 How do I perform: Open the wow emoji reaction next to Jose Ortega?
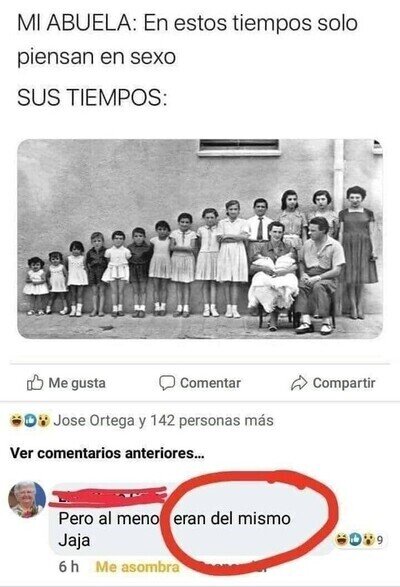click(x=44, y=420)
